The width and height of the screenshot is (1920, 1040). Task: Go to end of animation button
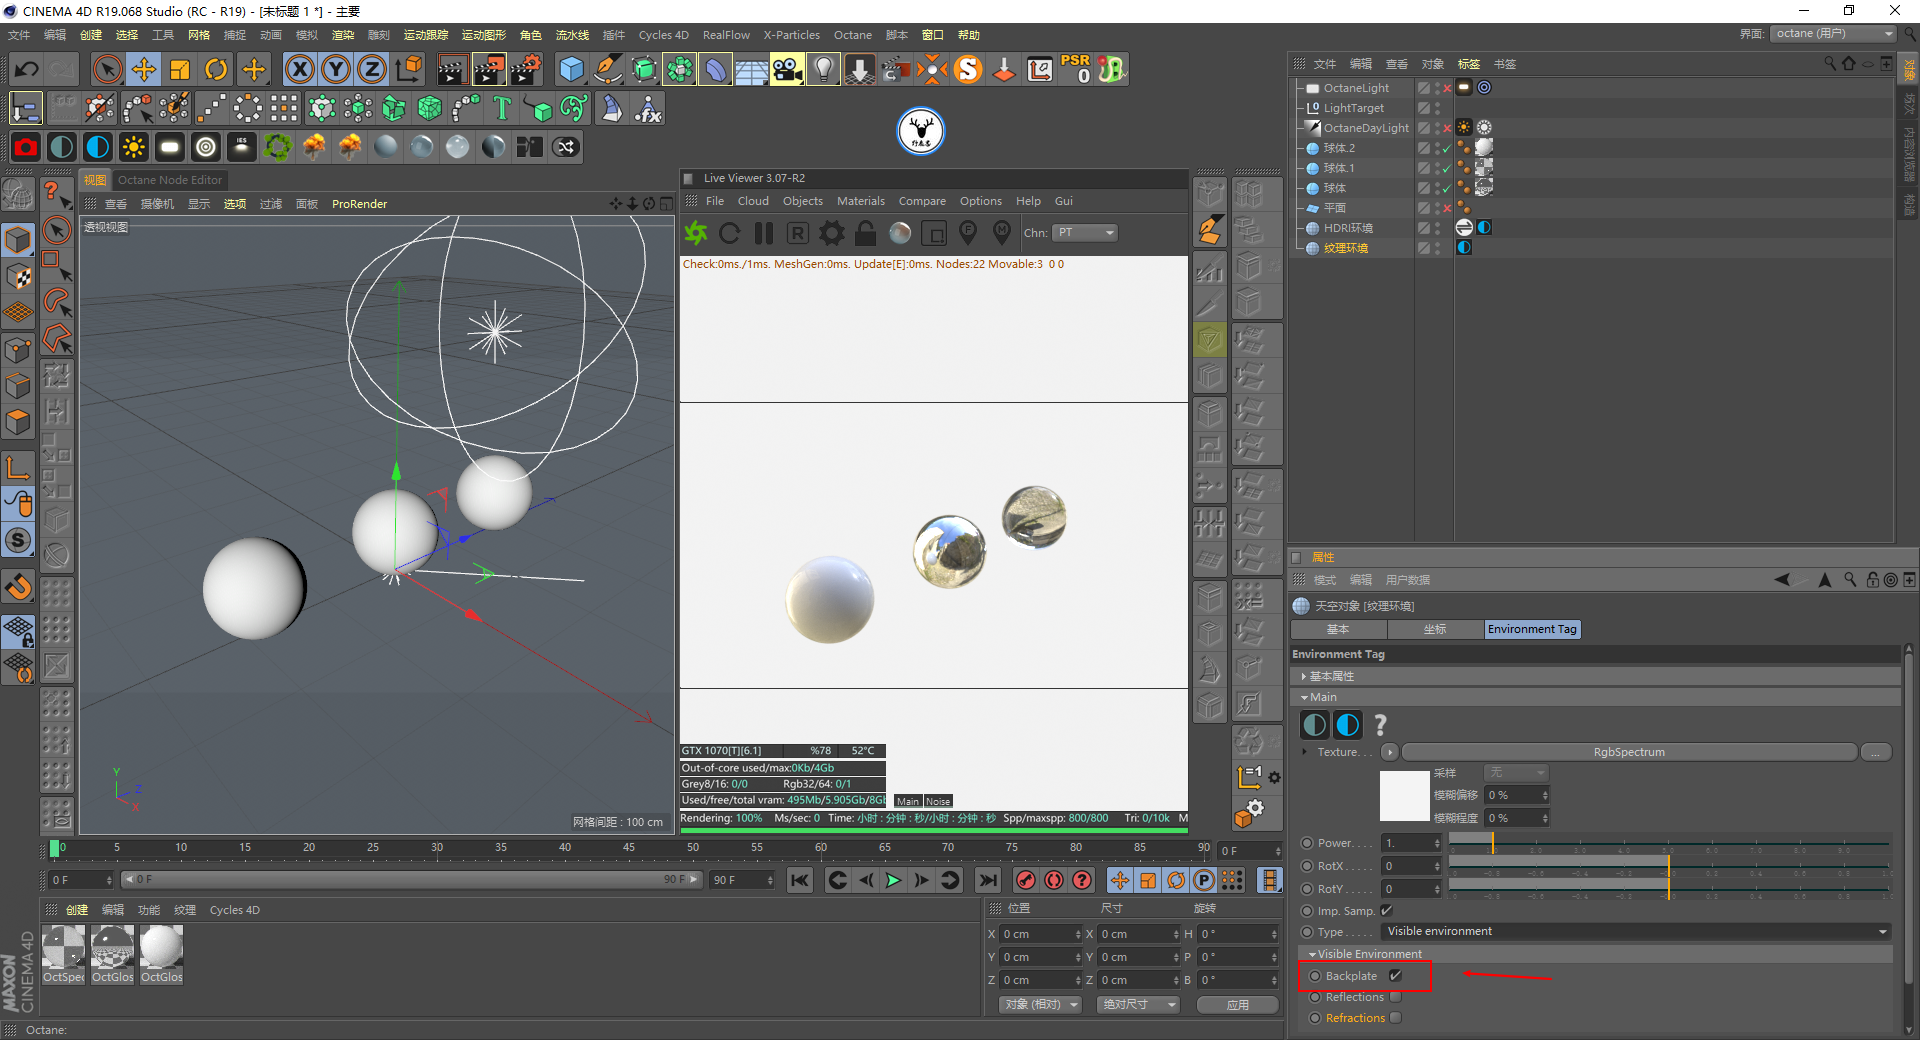[x=987, y=880]
